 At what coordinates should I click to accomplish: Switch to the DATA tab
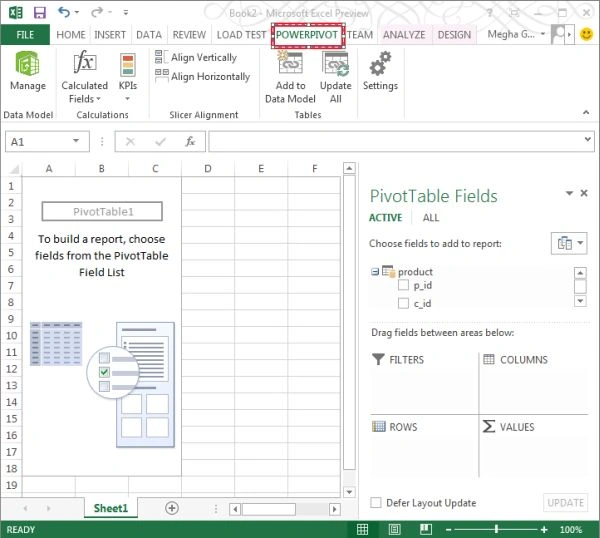[x=149, y=35]
